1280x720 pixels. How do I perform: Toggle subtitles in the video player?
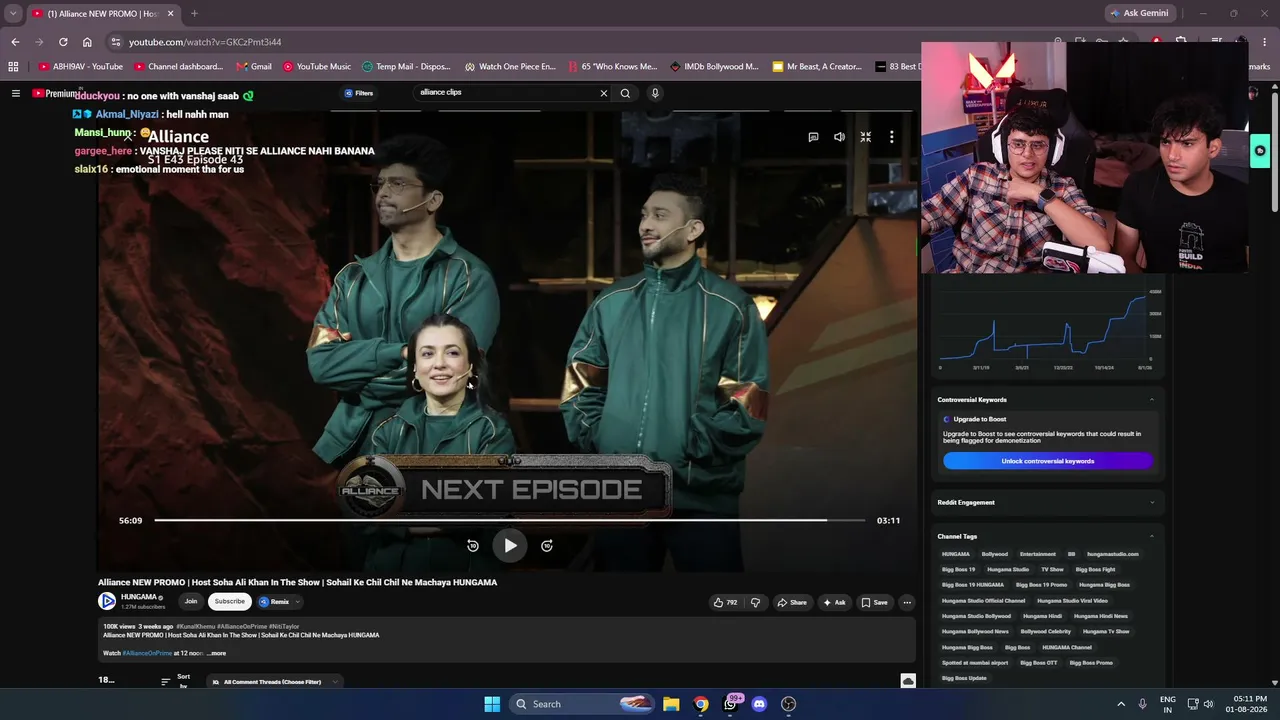coord(813,137)
